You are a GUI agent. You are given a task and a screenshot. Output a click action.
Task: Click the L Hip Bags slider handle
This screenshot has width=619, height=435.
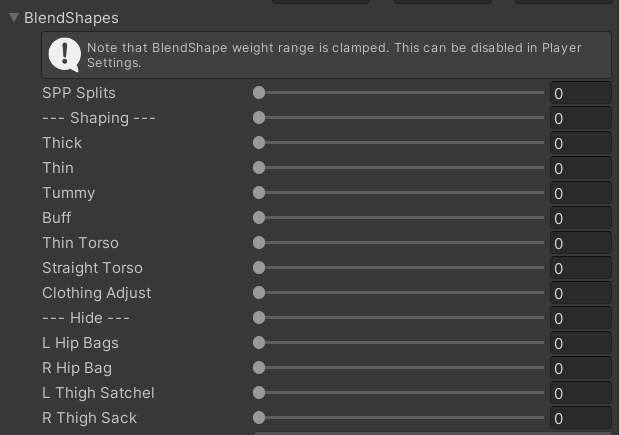[259, 343]
